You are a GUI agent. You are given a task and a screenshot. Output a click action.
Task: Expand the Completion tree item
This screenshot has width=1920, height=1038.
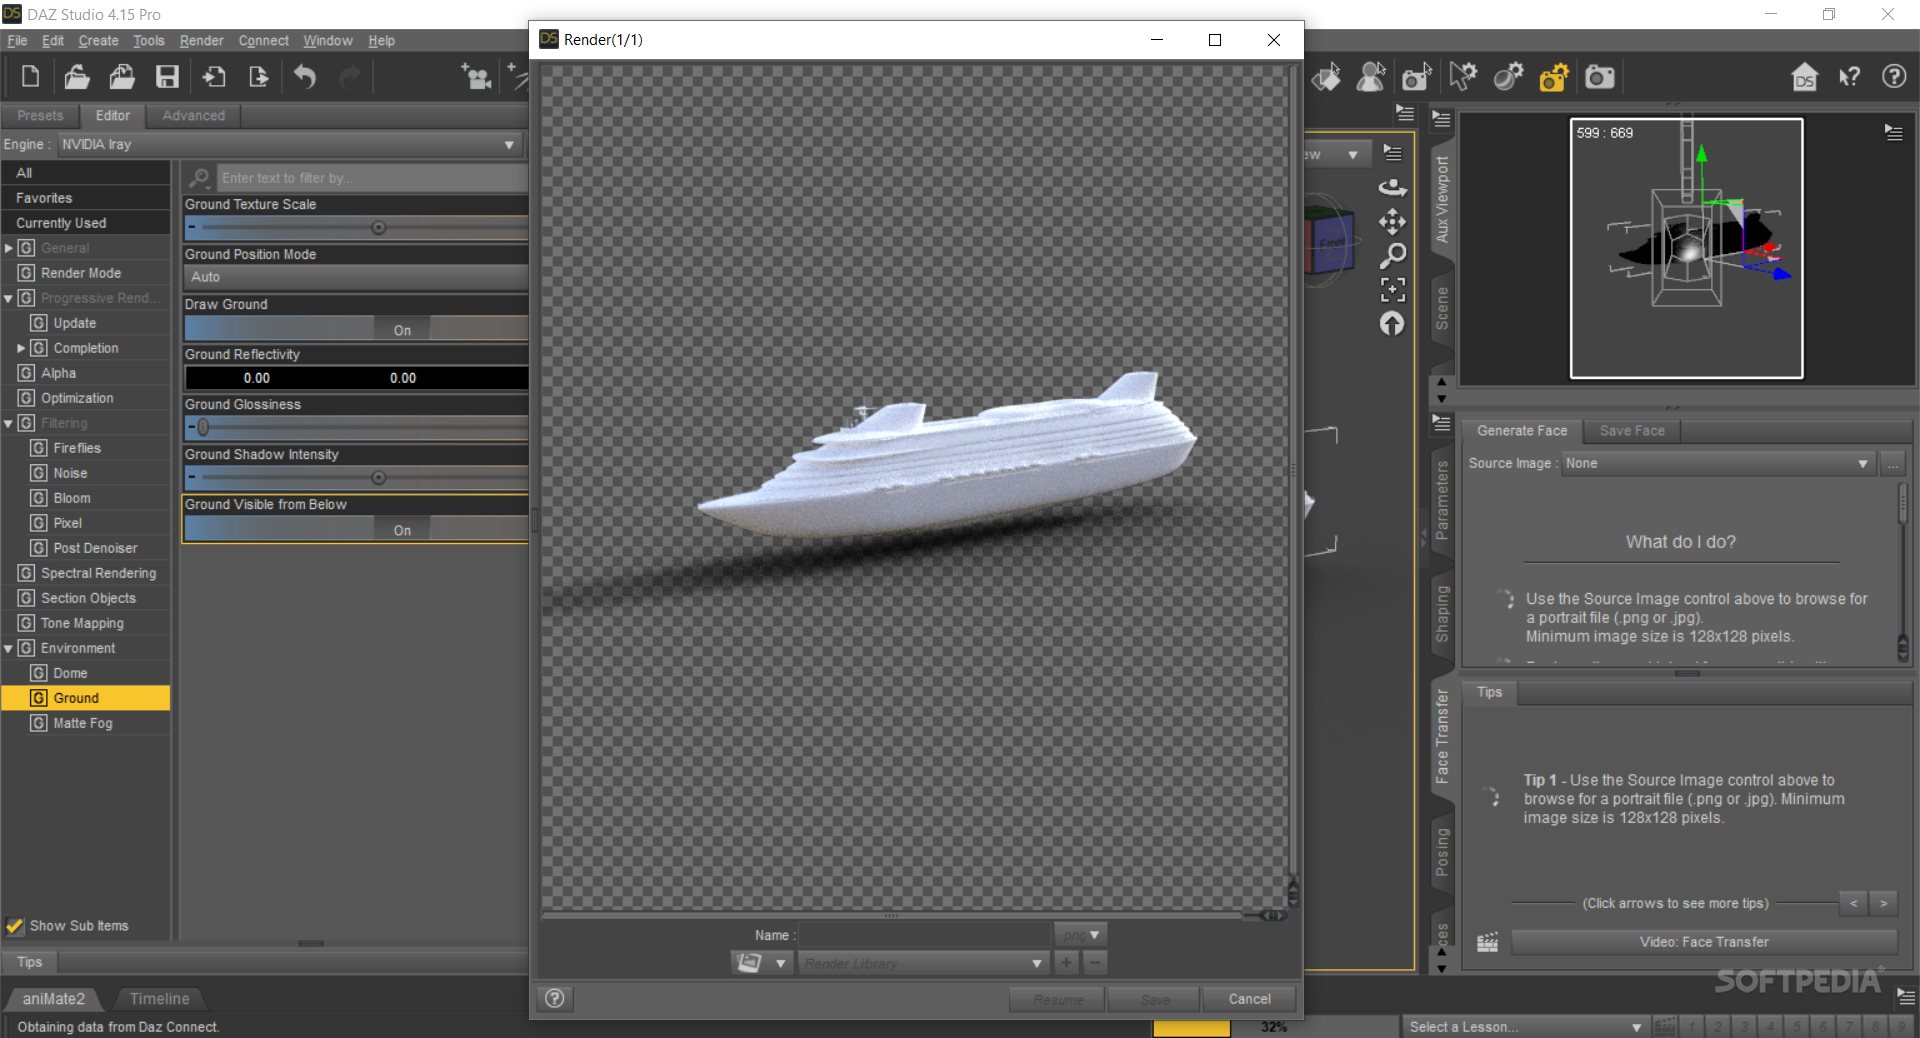click(21, 348)
